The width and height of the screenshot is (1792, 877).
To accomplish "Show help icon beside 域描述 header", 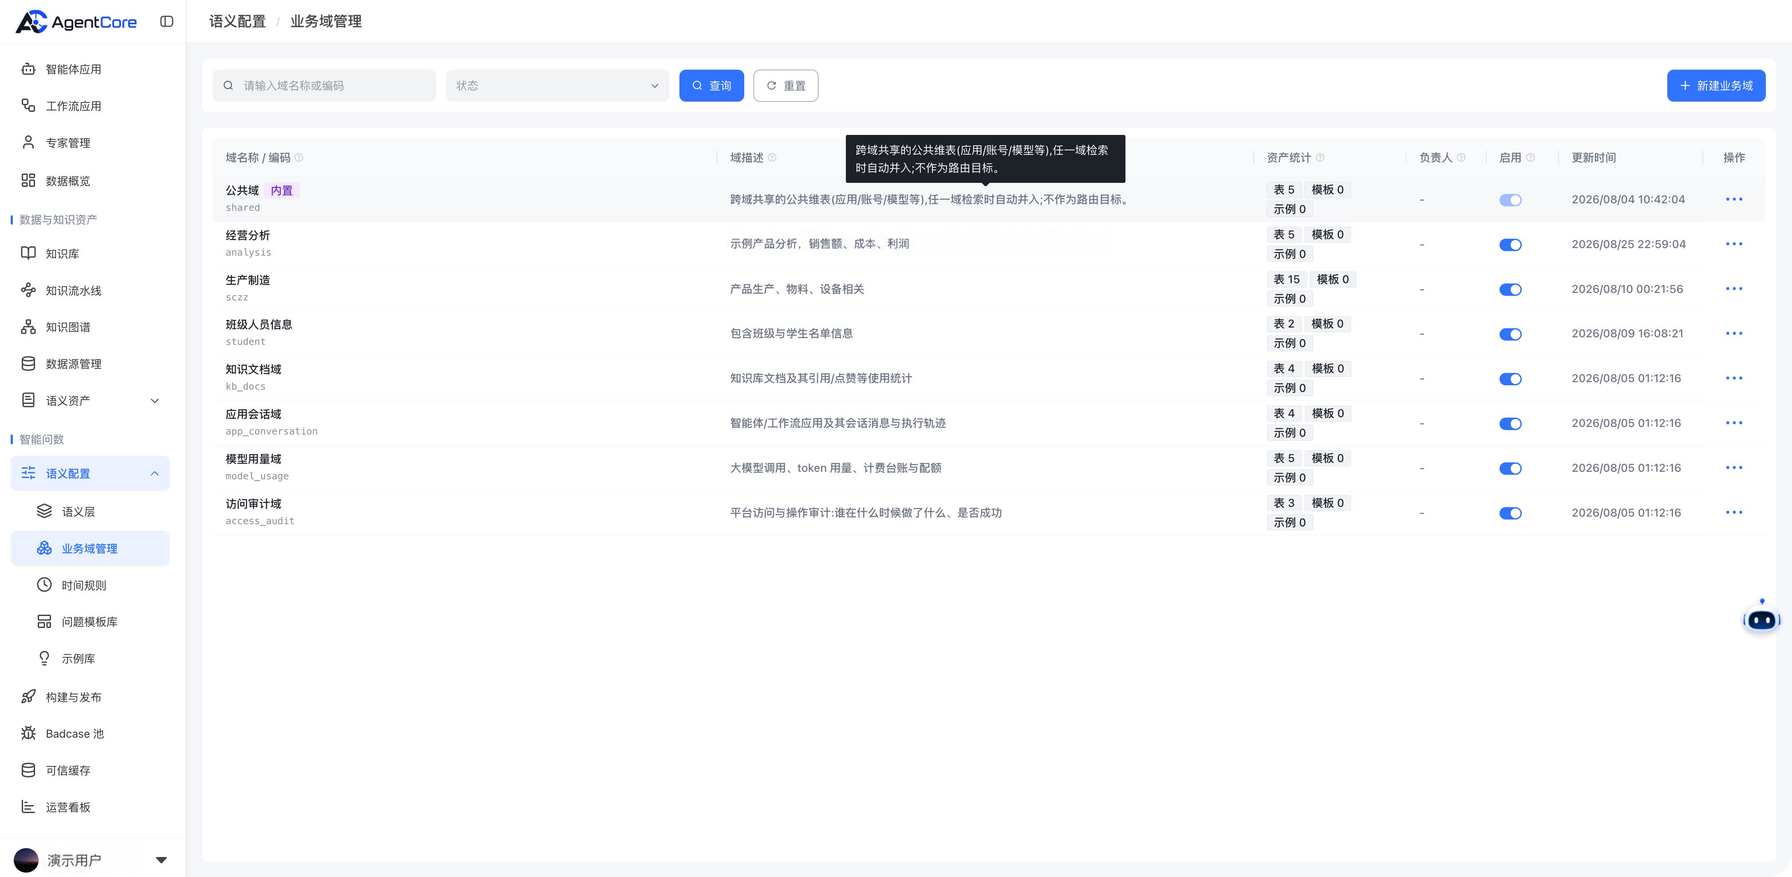I will click(772, 158).
